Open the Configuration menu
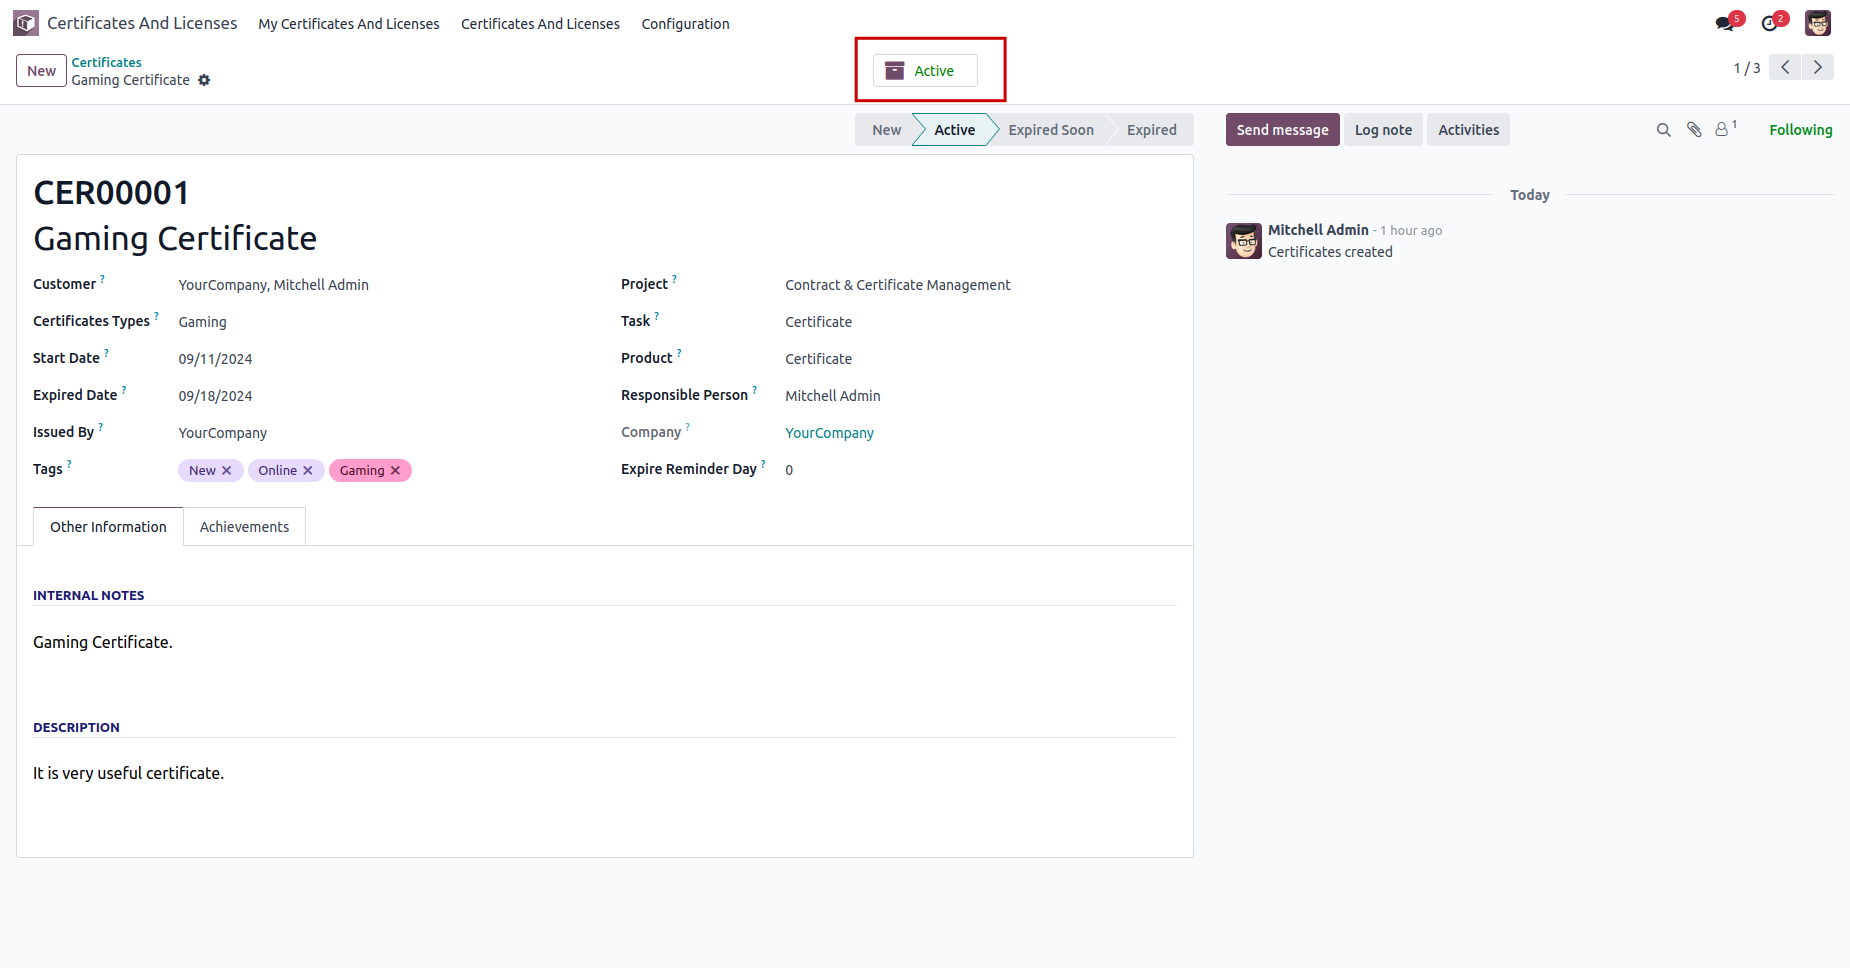Viewport: 1850px width, 968px height. coord(685,24)
